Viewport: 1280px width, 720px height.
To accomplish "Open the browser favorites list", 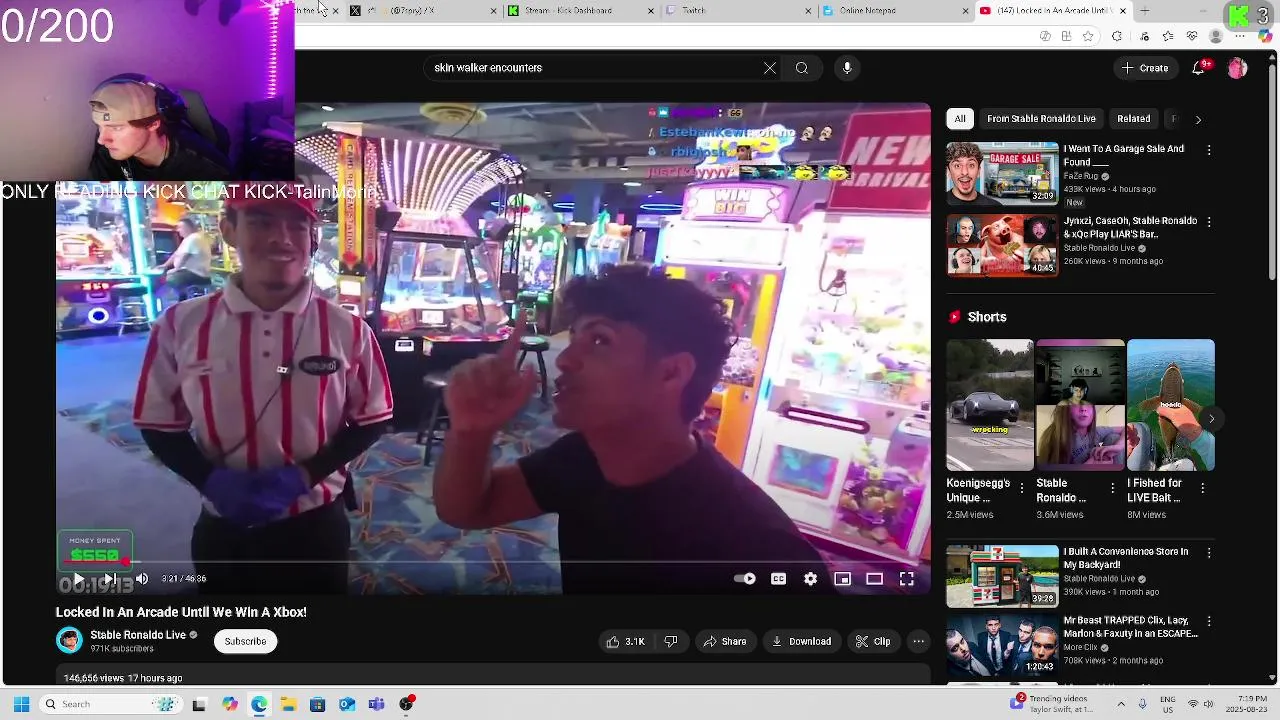I will pos(1167,36).
